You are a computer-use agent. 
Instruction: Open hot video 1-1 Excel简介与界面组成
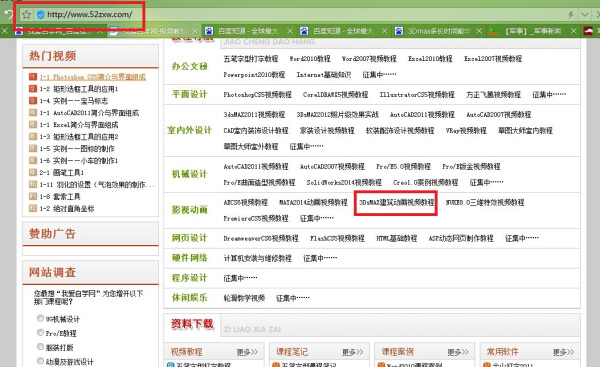click(x=79, y=125)
